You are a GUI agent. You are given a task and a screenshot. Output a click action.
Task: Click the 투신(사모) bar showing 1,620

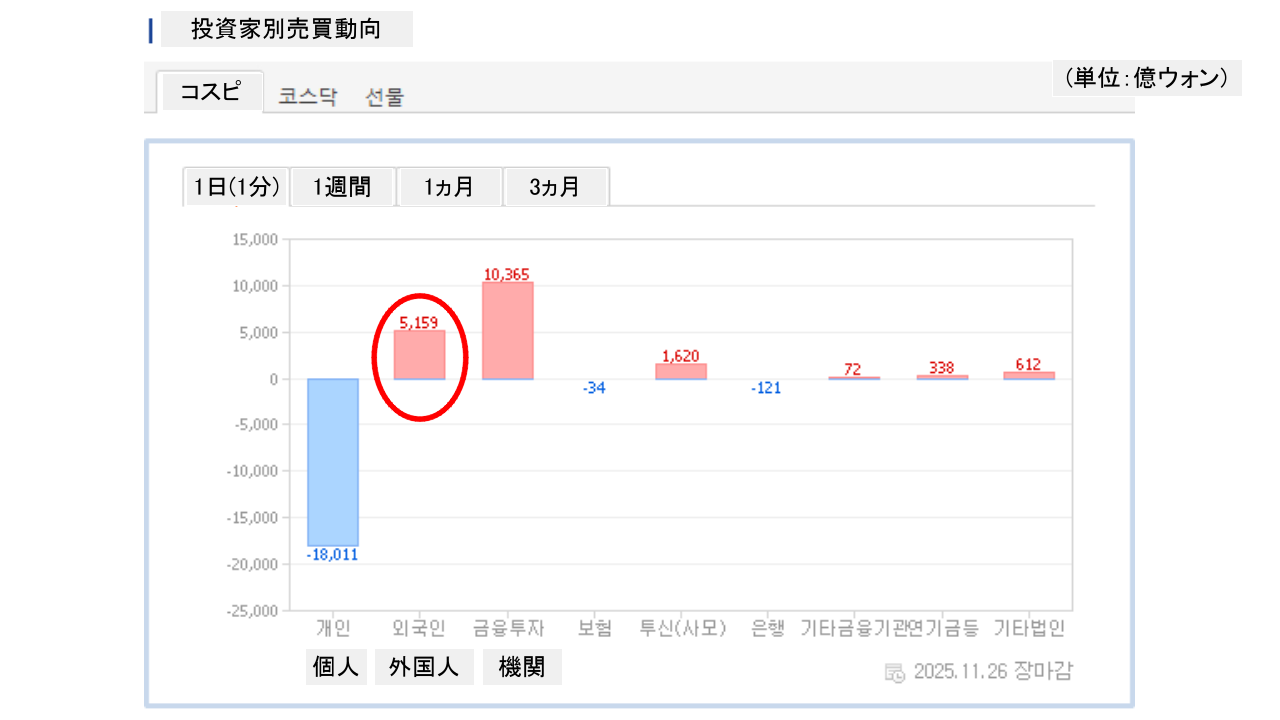(x=681, y=372)
